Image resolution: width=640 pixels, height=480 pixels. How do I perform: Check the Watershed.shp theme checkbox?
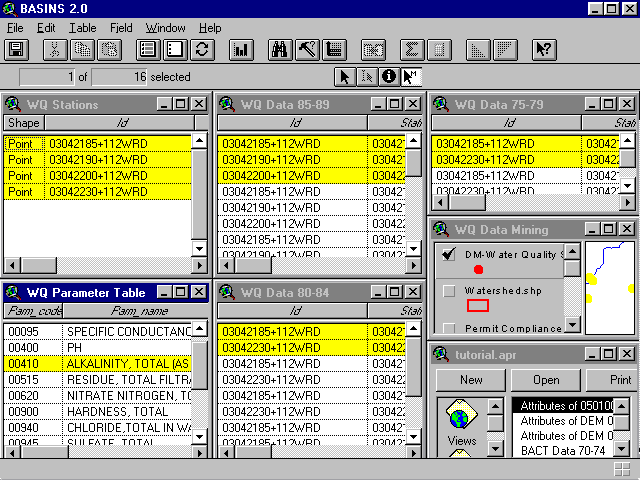tap(449, 291)
